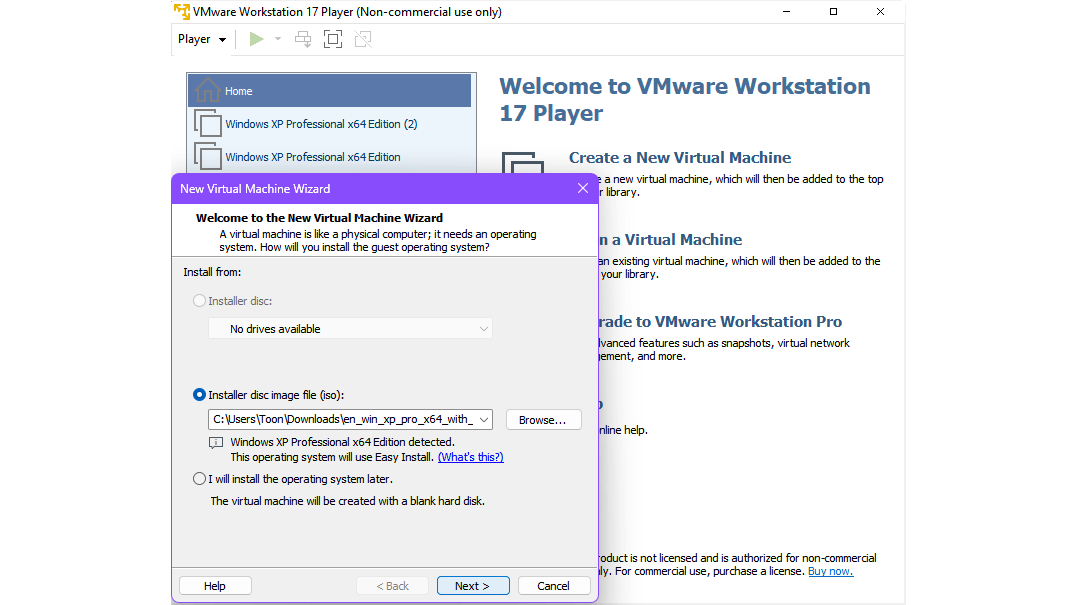Click 'Welcome to VMware Workstation 17 Player' title
The width and height of the screenshot is (1076, 605).
click(x=685, y=99)
